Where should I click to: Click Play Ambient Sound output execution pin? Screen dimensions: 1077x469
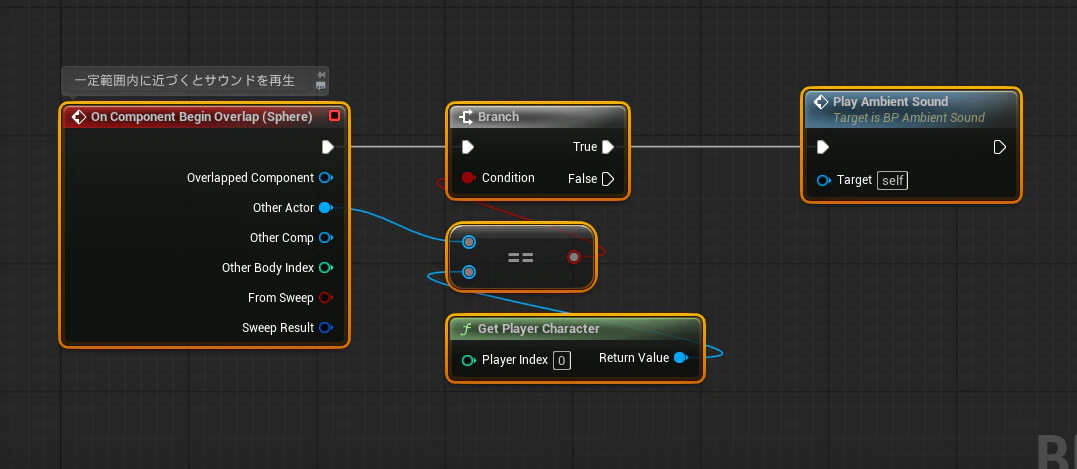coord(1000,147)
